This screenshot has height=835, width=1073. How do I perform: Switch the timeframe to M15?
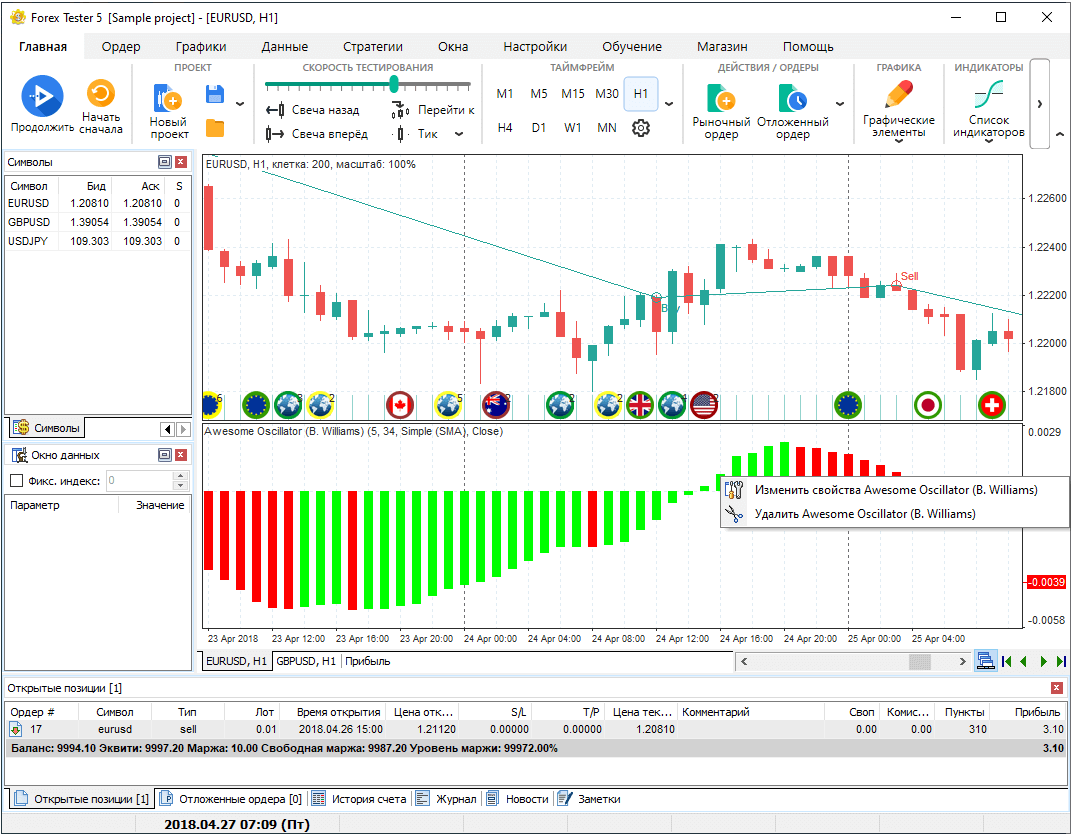pos(572,94)
